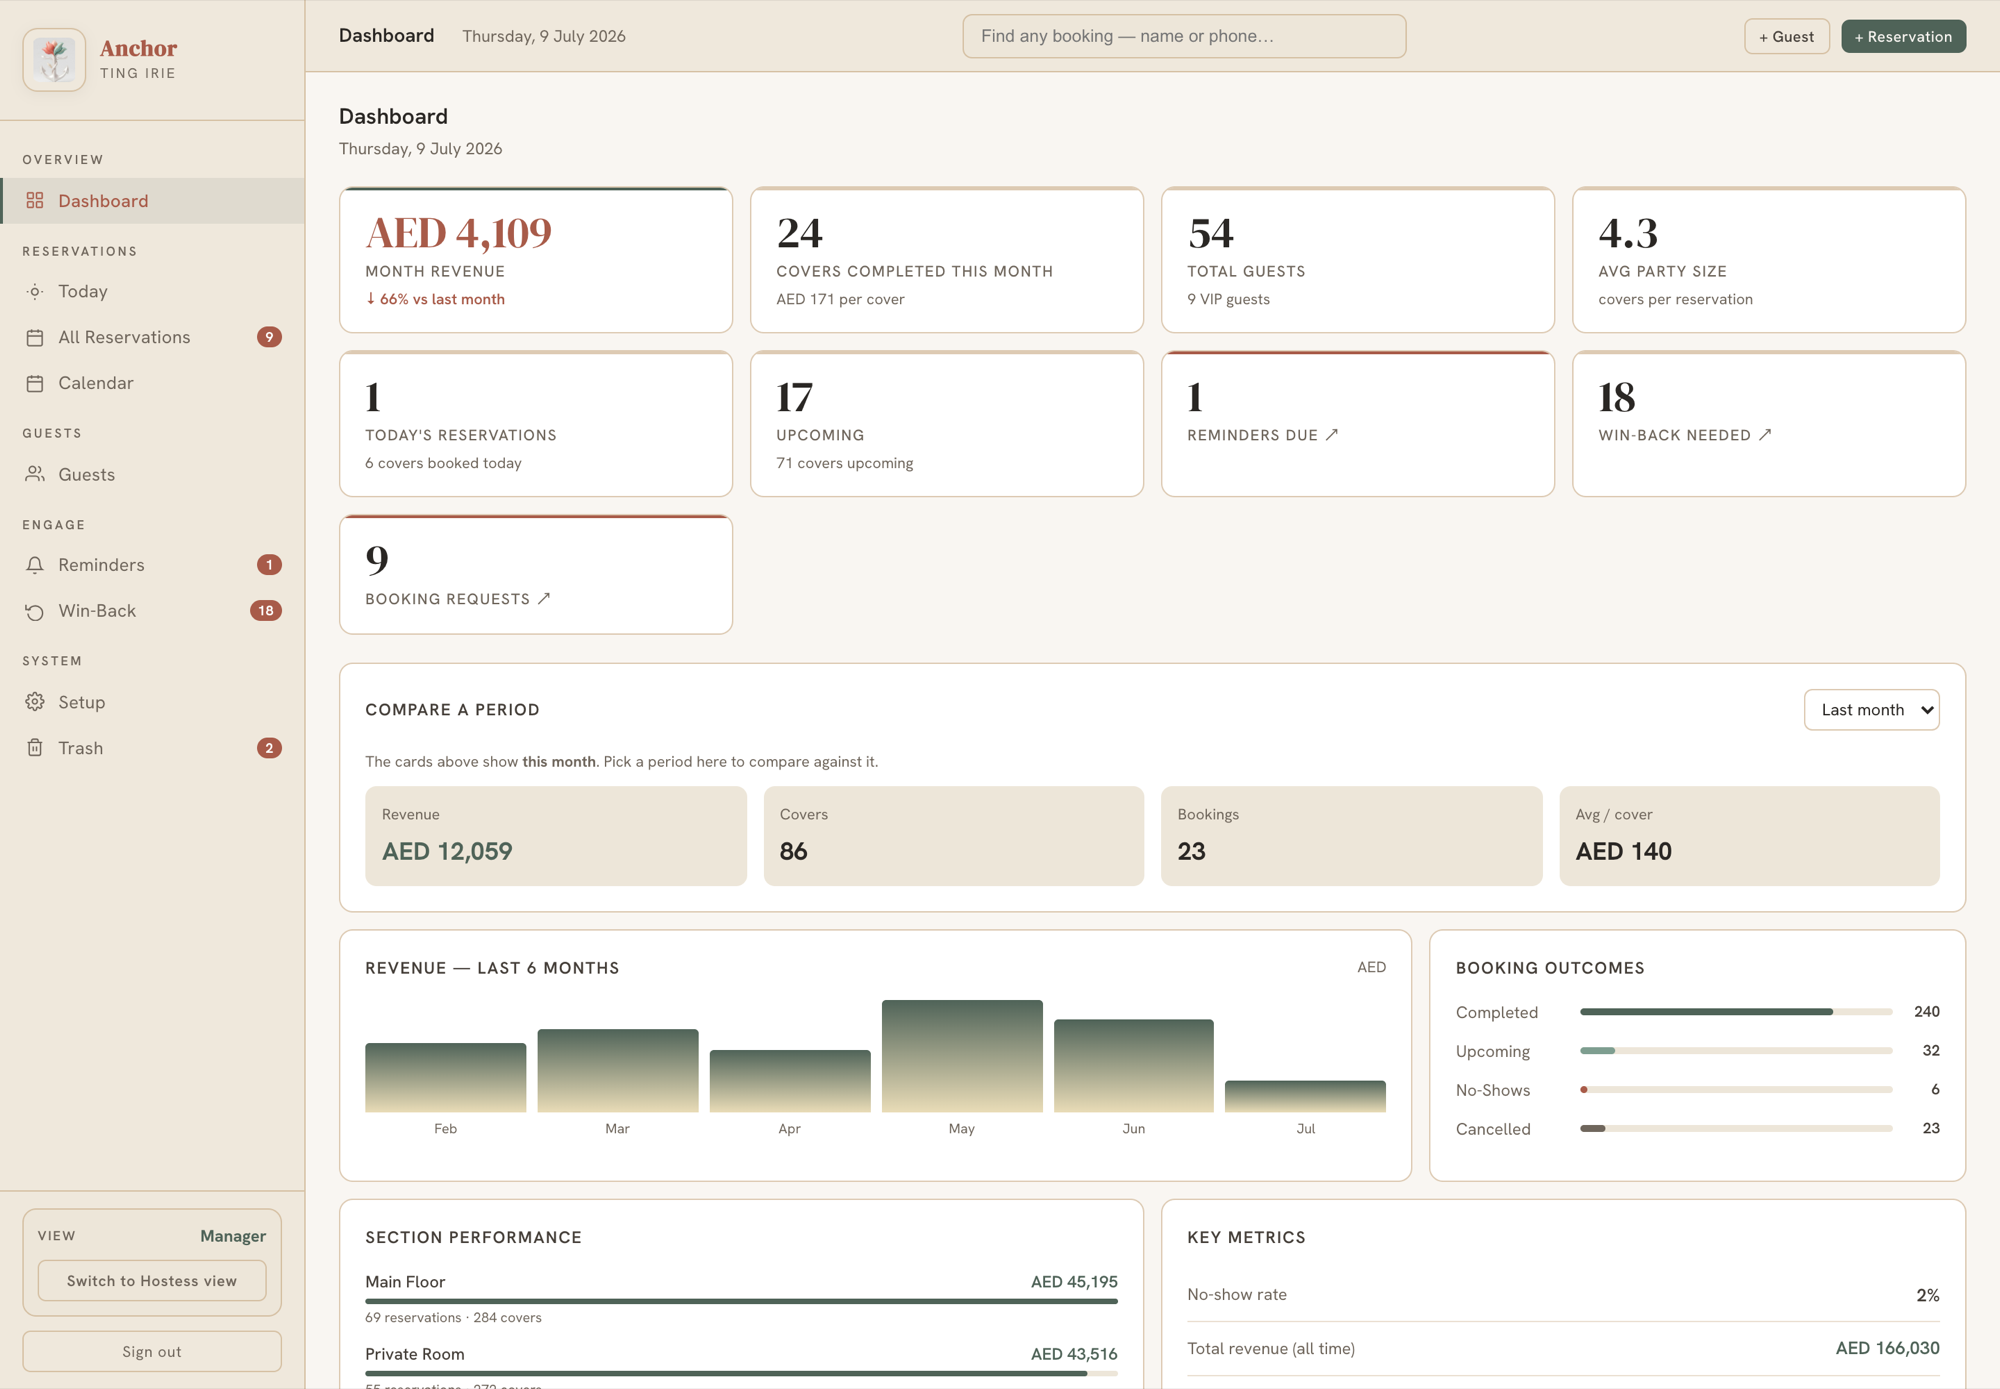Click the Anchor flower logo icon
2000x1389 pixels.
click(x=54, y=60)
